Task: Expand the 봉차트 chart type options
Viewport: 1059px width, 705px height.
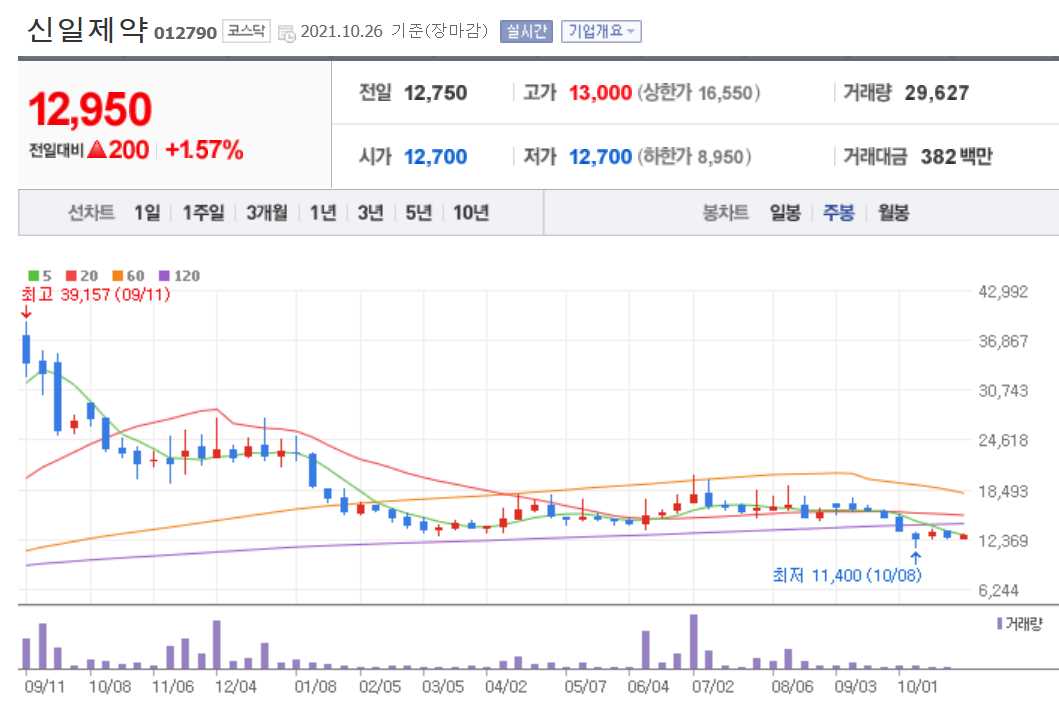Action: coord(727,212)
